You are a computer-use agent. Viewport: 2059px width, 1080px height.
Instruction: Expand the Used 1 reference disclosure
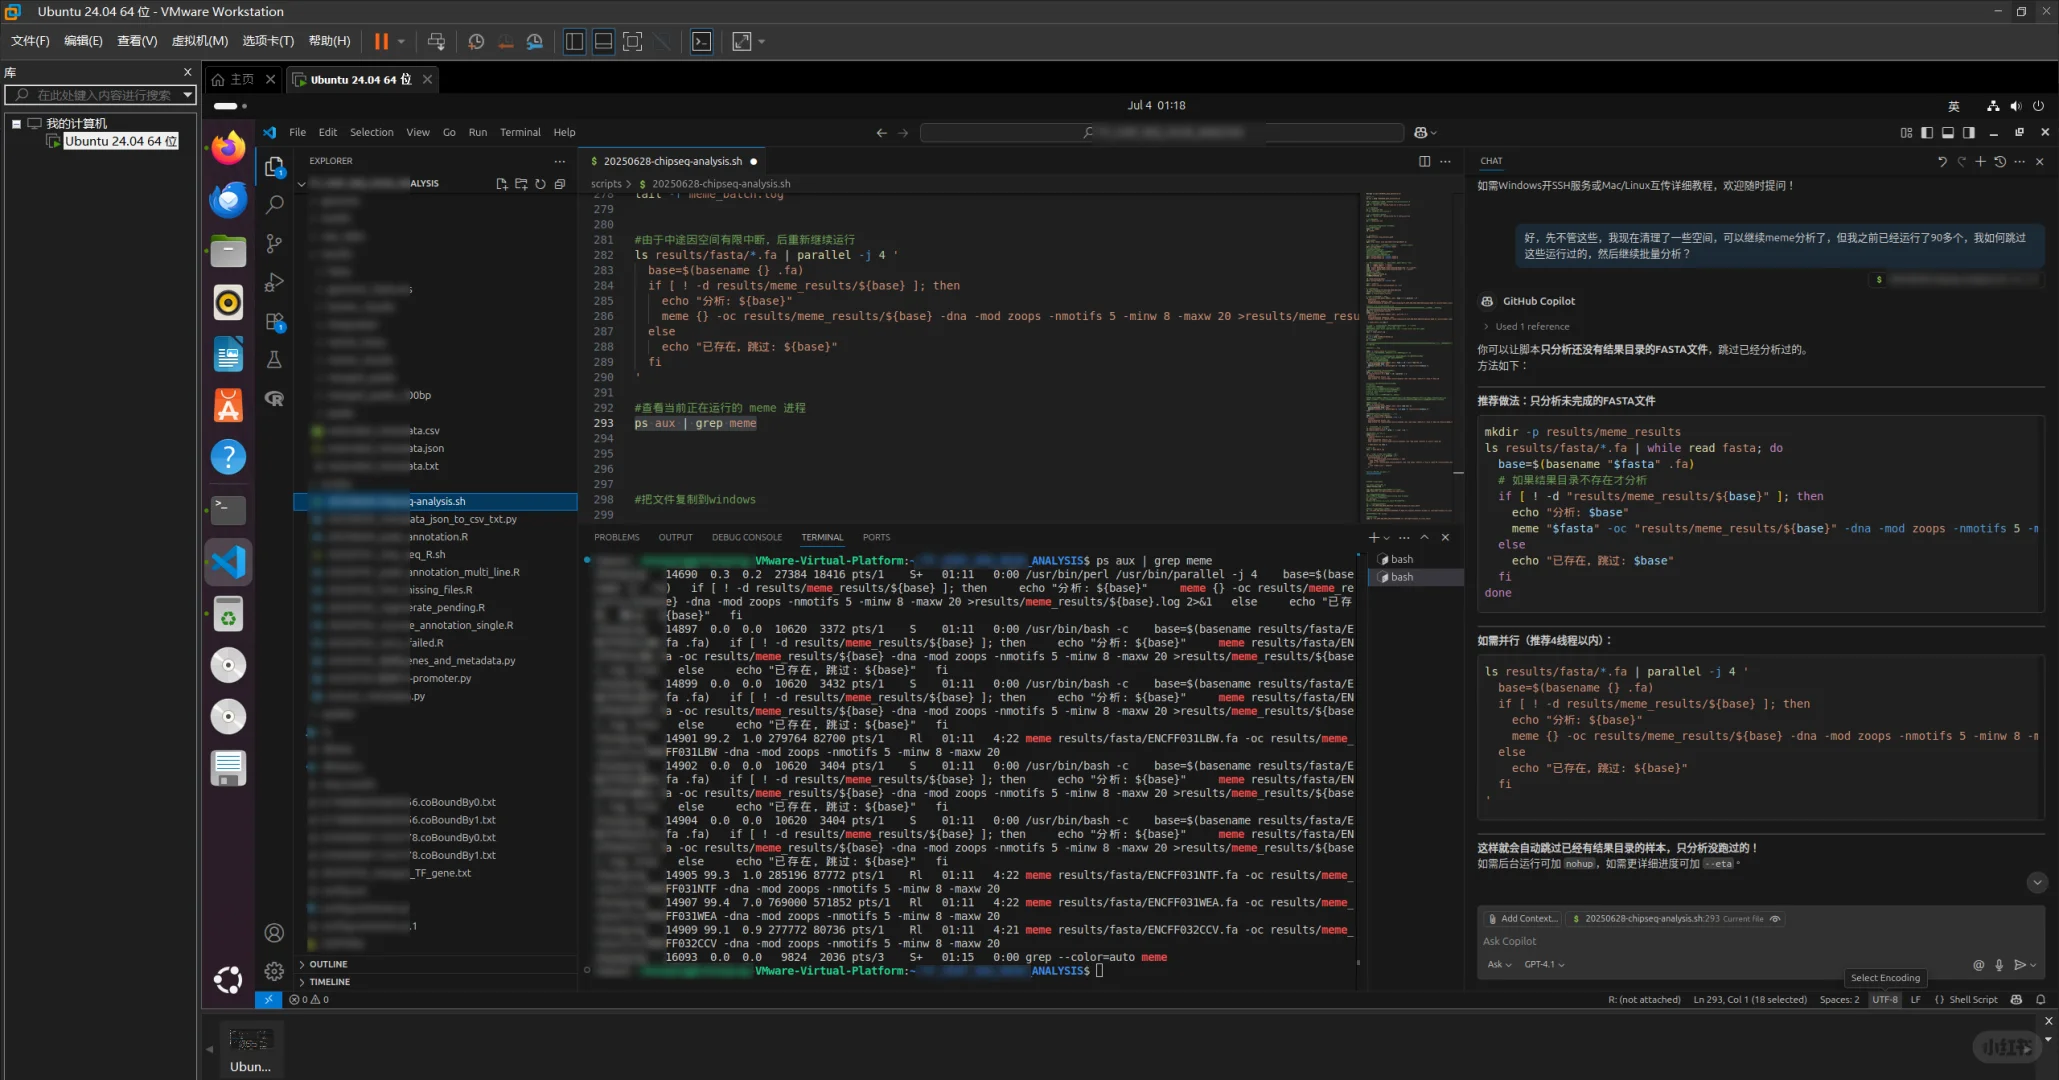(x=1531, y=327)
